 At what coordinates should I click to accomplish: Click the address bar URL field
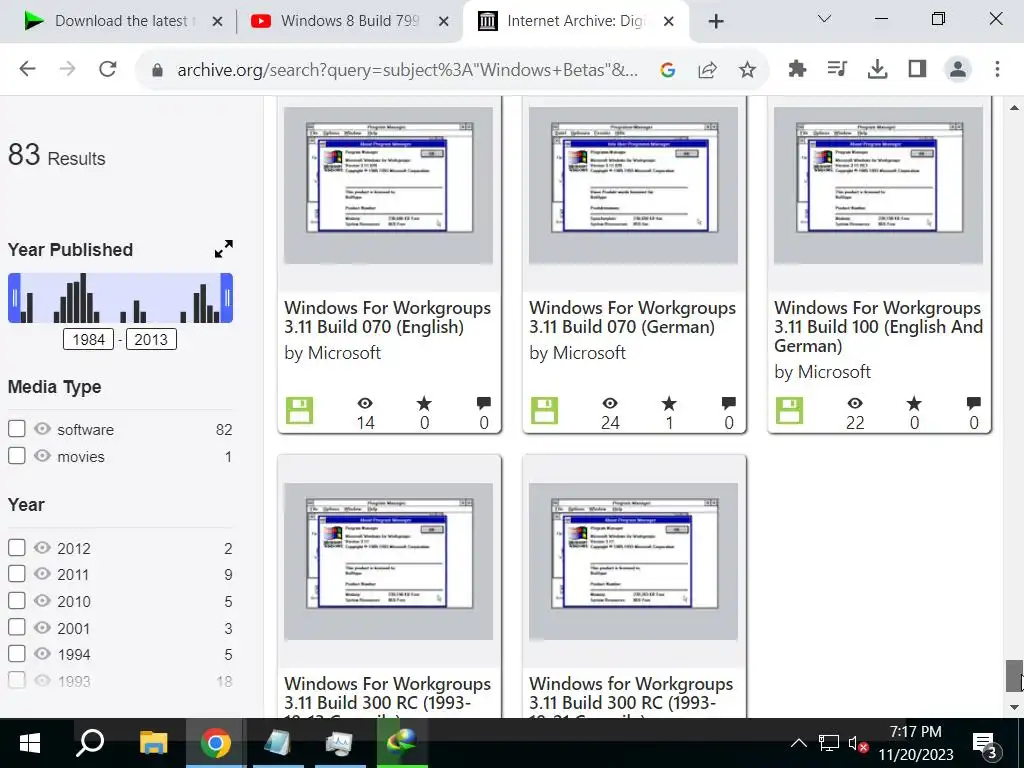tap(408, 70)
